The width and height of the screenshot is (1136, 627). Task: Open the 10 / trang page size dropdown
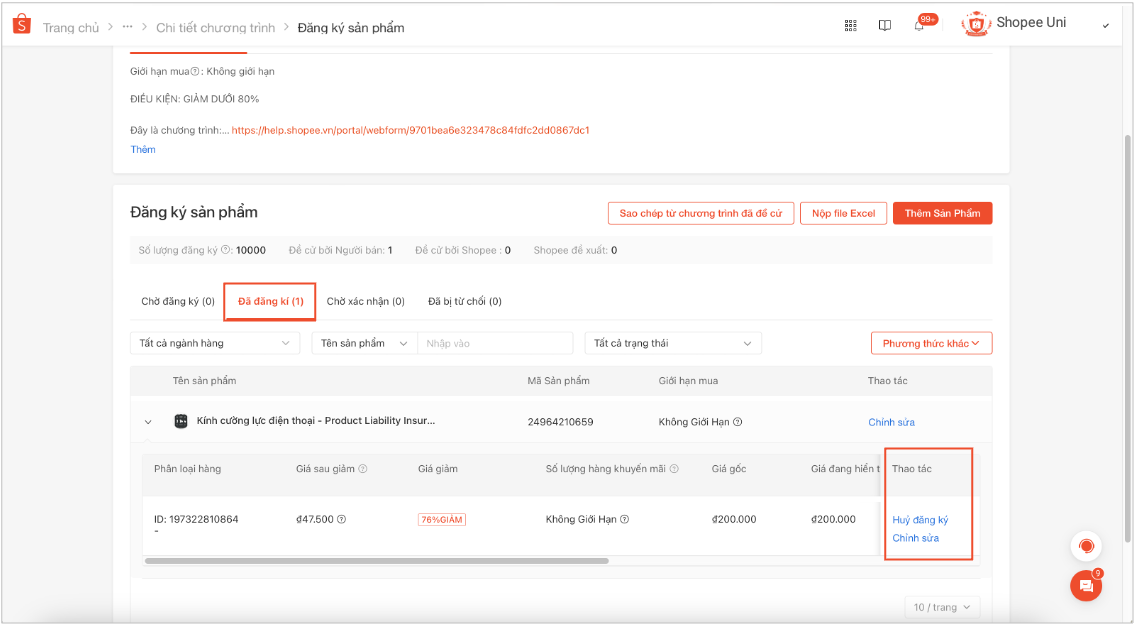941,607
